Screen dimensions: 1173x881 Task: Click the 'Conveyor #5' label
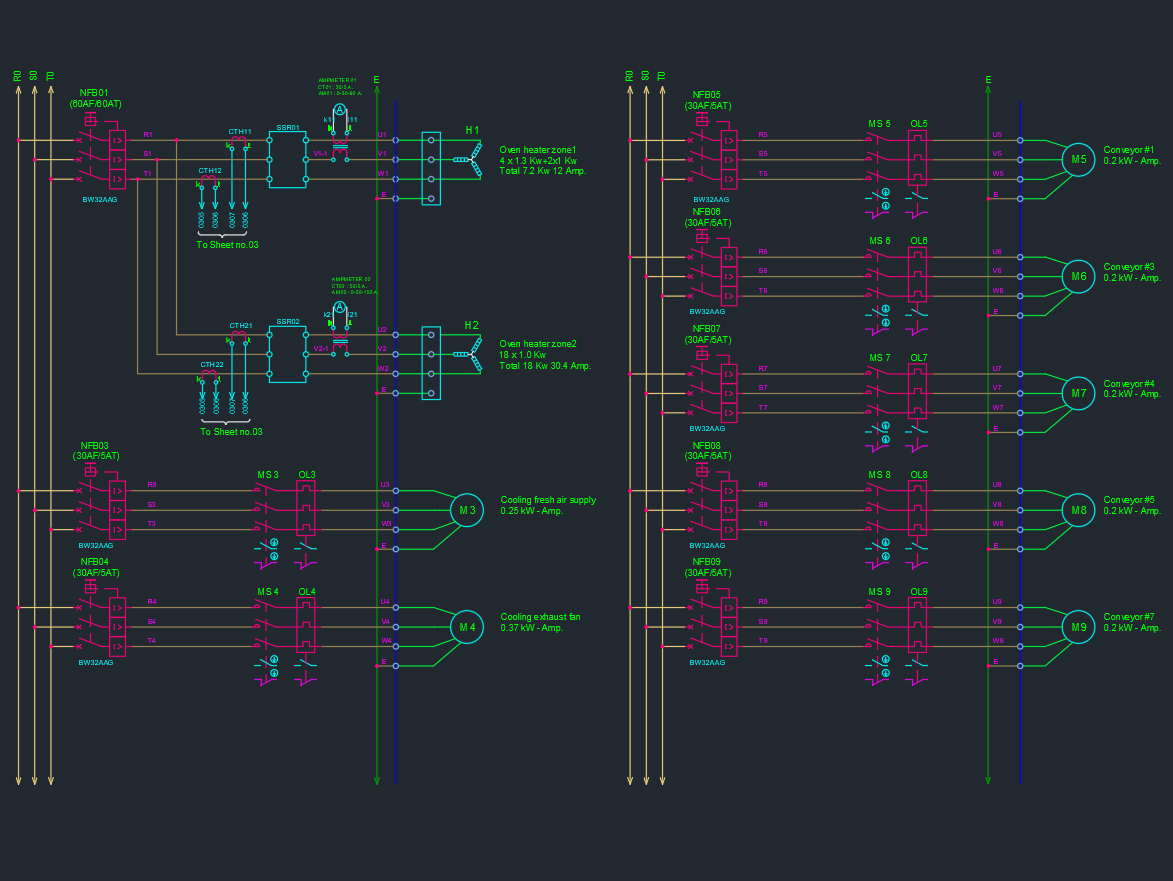1129,500
